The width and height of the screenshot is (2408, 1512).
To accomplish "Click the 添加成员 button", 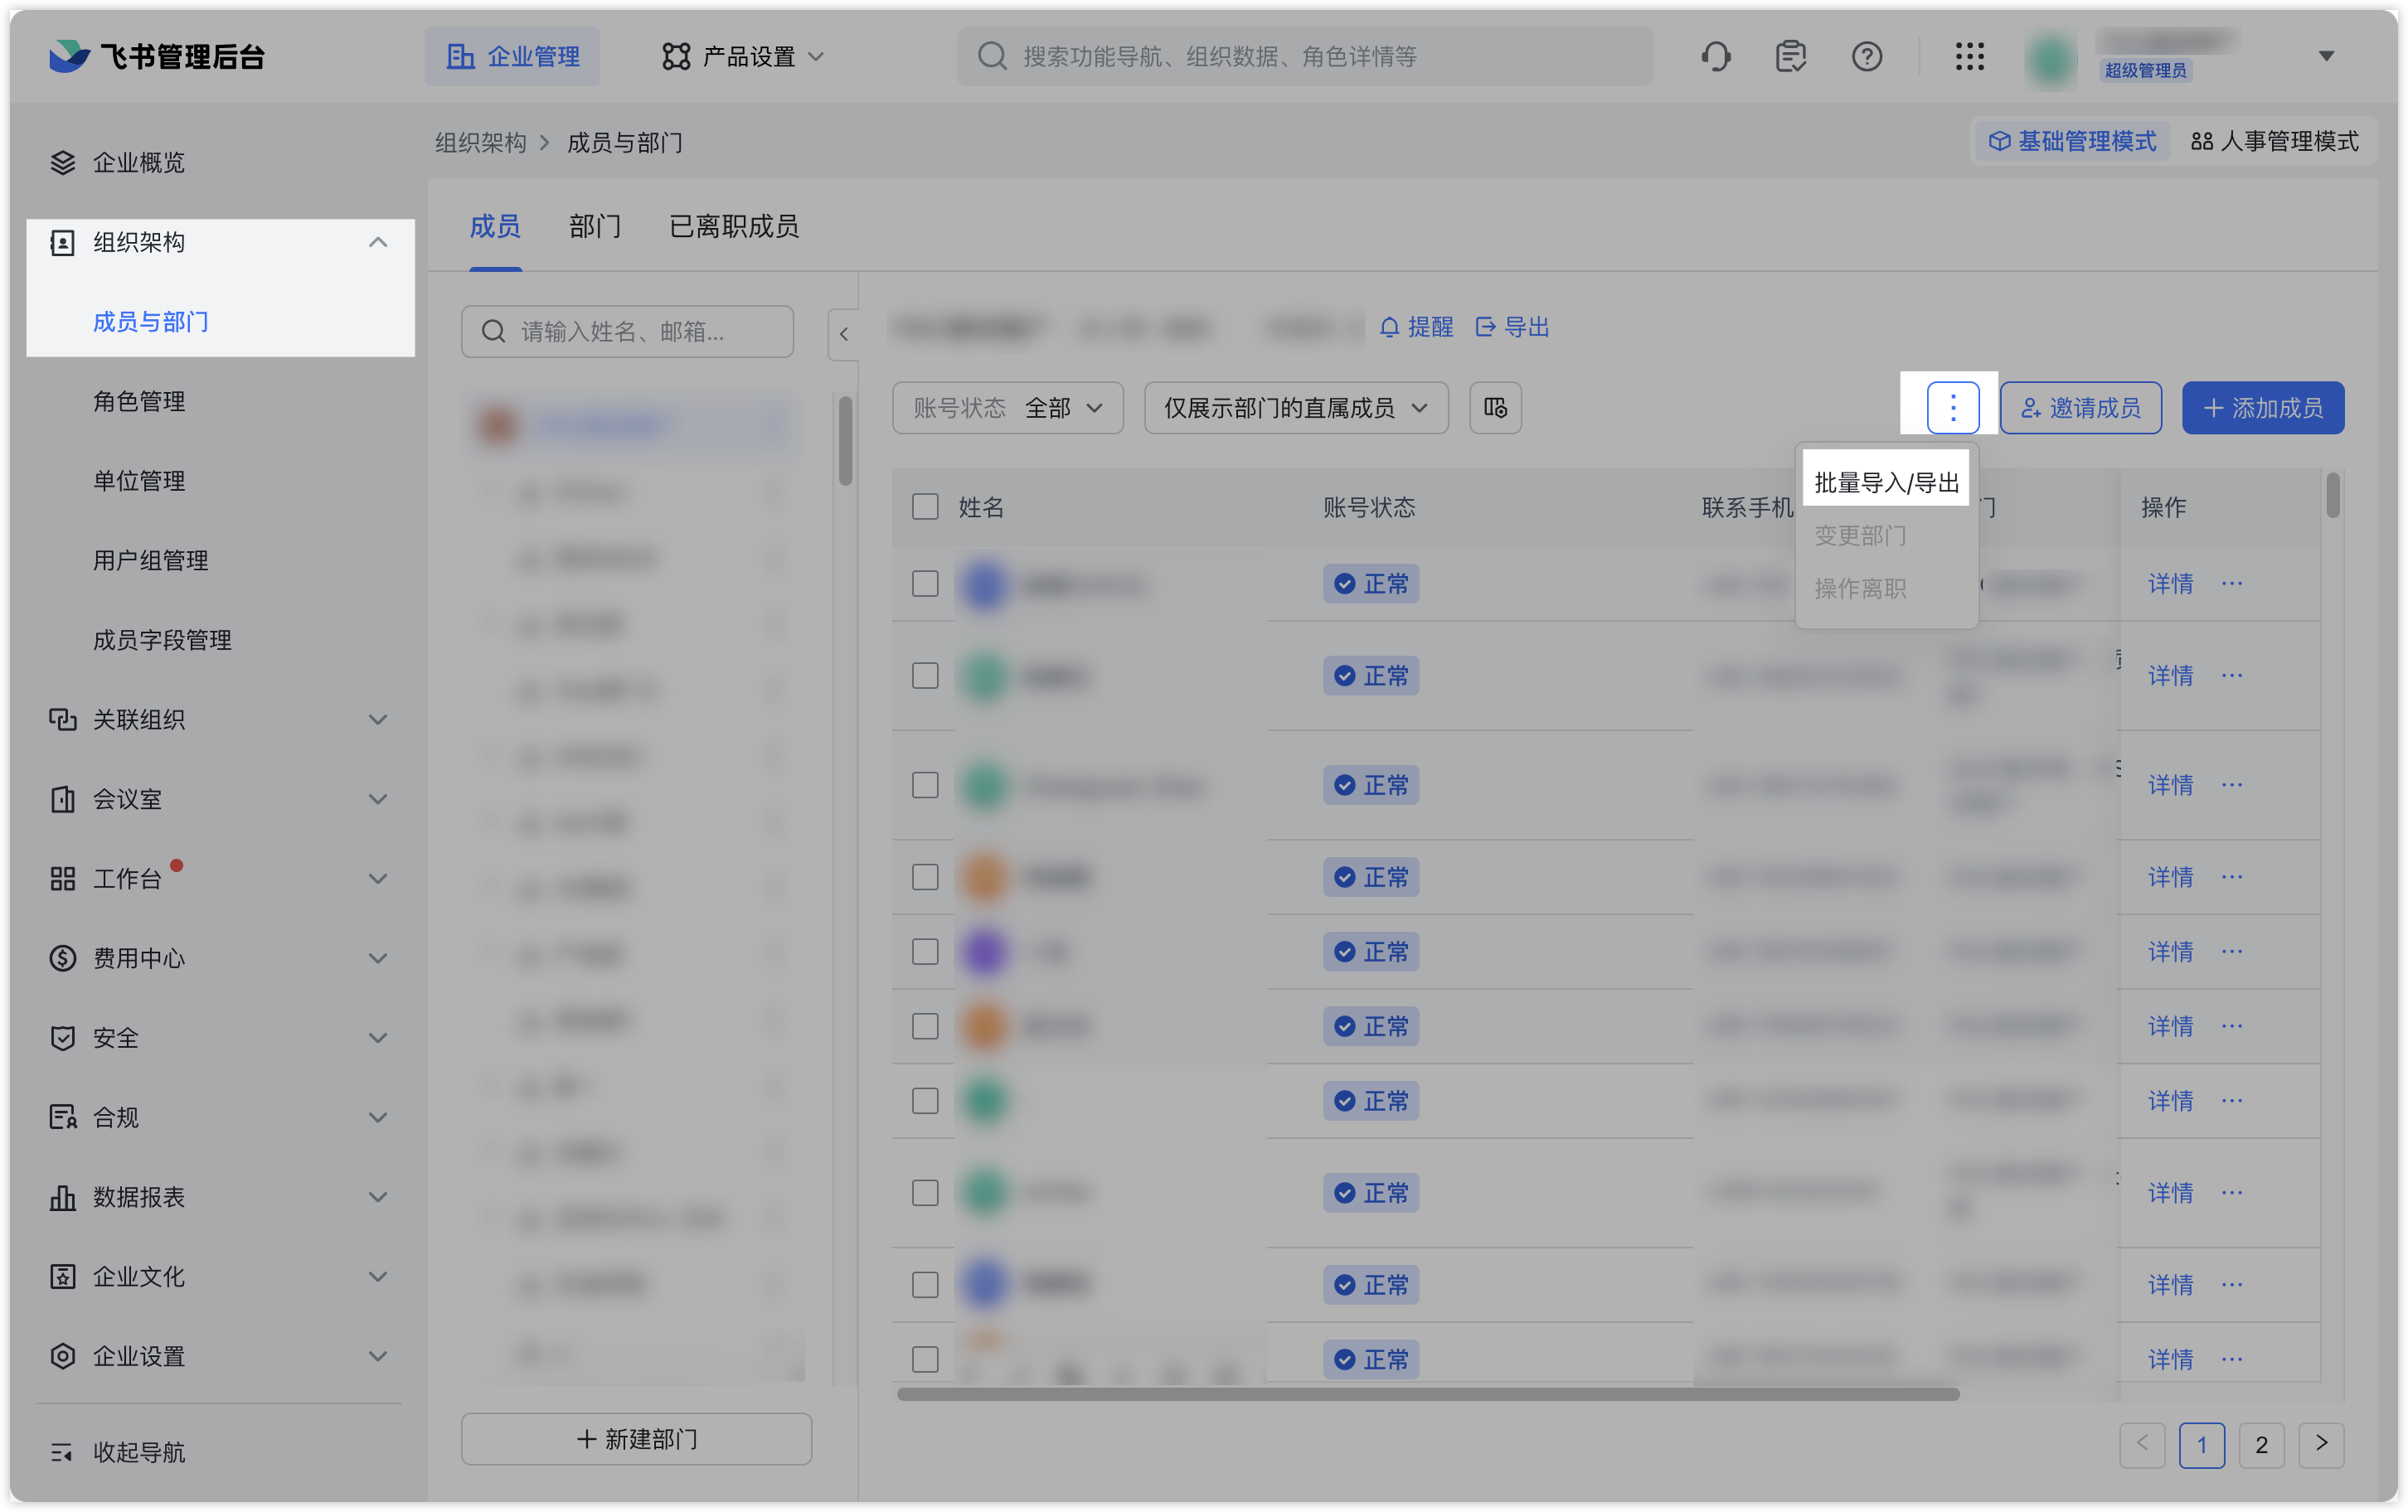I will [x=2262, y=408].
